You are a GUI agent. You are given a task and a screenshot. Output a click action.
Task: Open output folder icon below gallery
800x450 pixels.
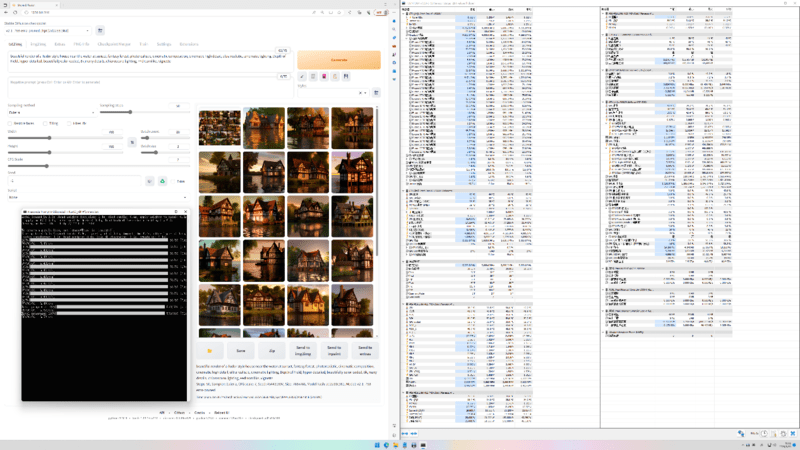click(x=209, y=351)
